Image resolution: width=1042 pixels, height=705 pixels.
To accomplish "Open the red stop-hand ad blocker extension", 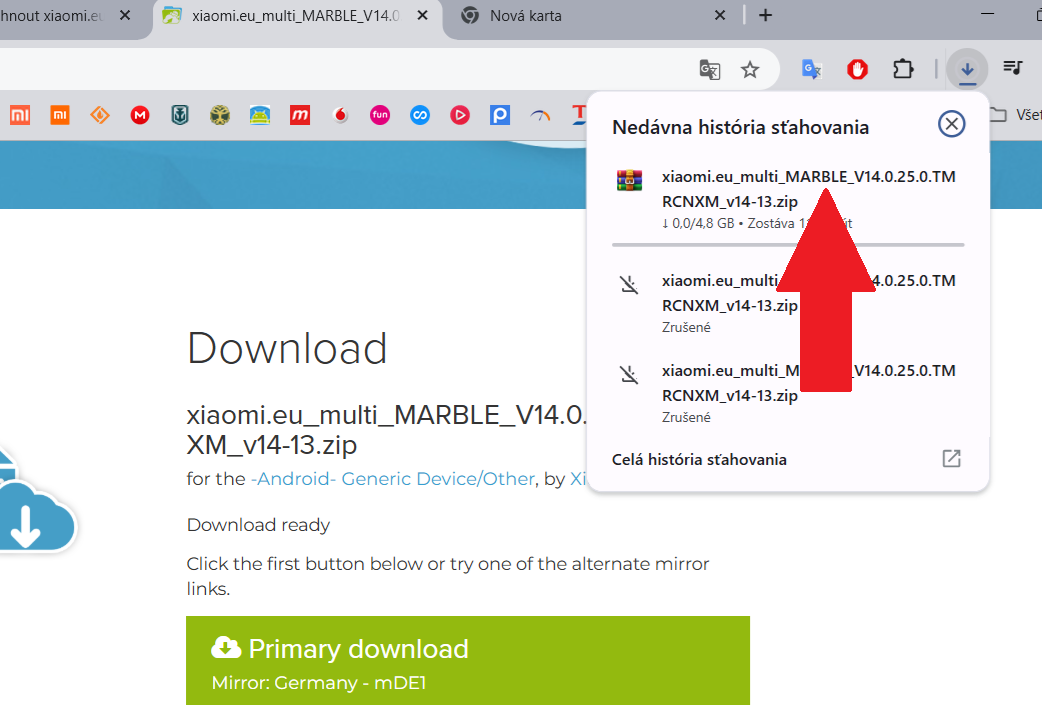I will (857, 69).
